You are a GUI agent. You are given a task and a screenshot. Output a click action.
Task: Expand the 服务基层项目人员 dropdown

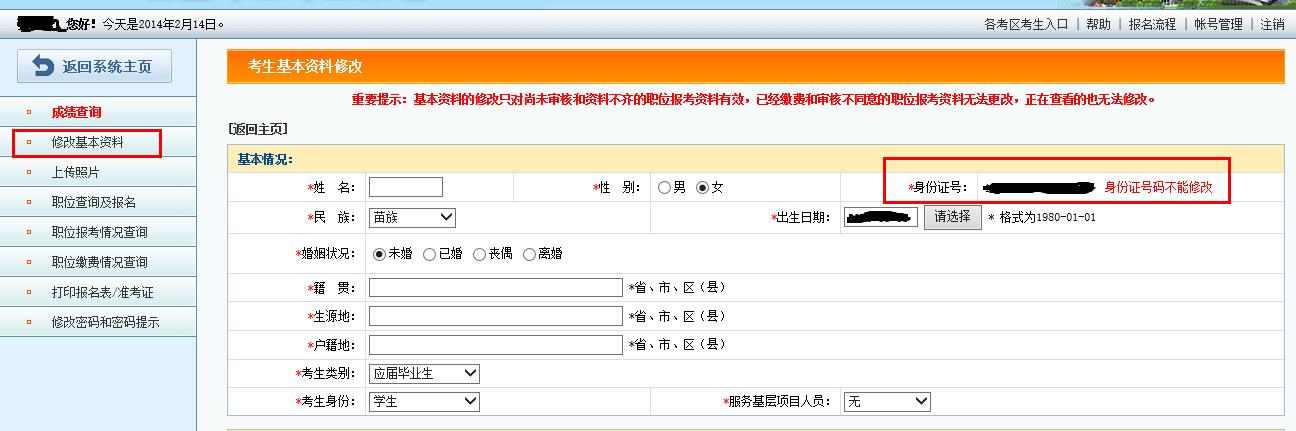pos(886,401)
